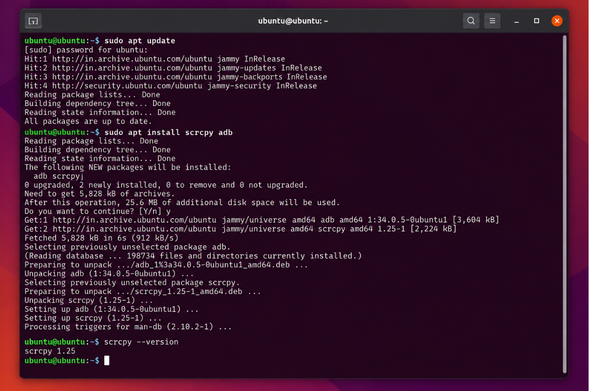Close the terminal window
This screenshot has height=391, width=589.
click(557, 21)
